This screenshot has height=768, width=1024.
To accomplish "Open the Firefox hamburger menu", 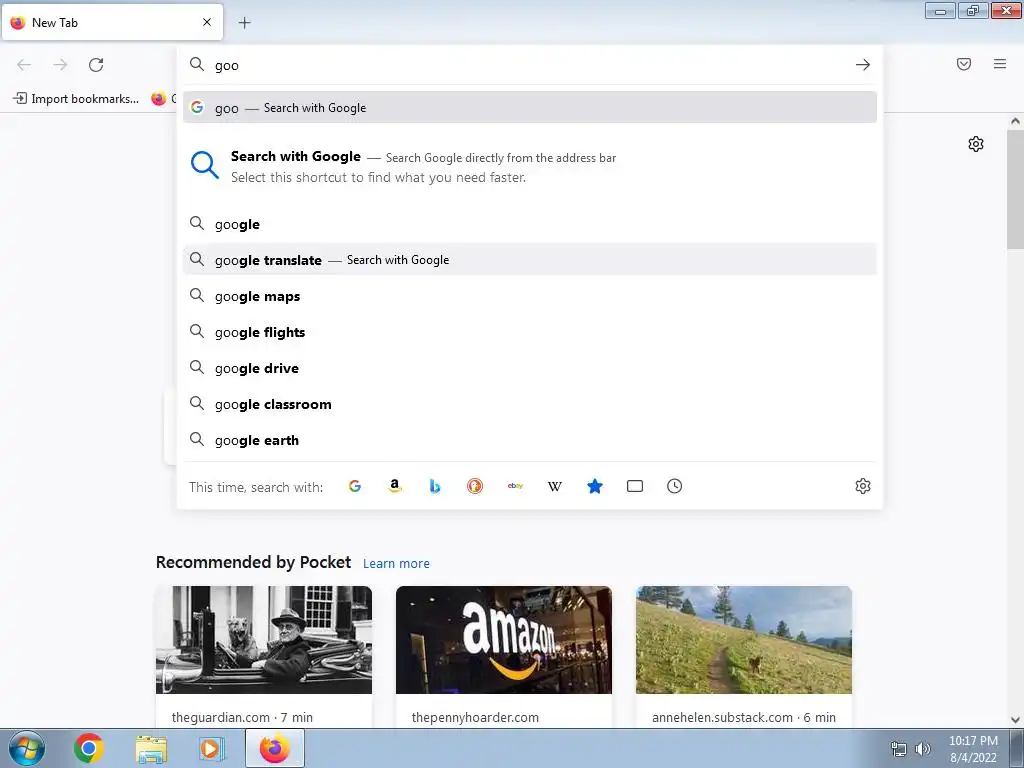I will pyautogui.click(x=1000, y=64).
